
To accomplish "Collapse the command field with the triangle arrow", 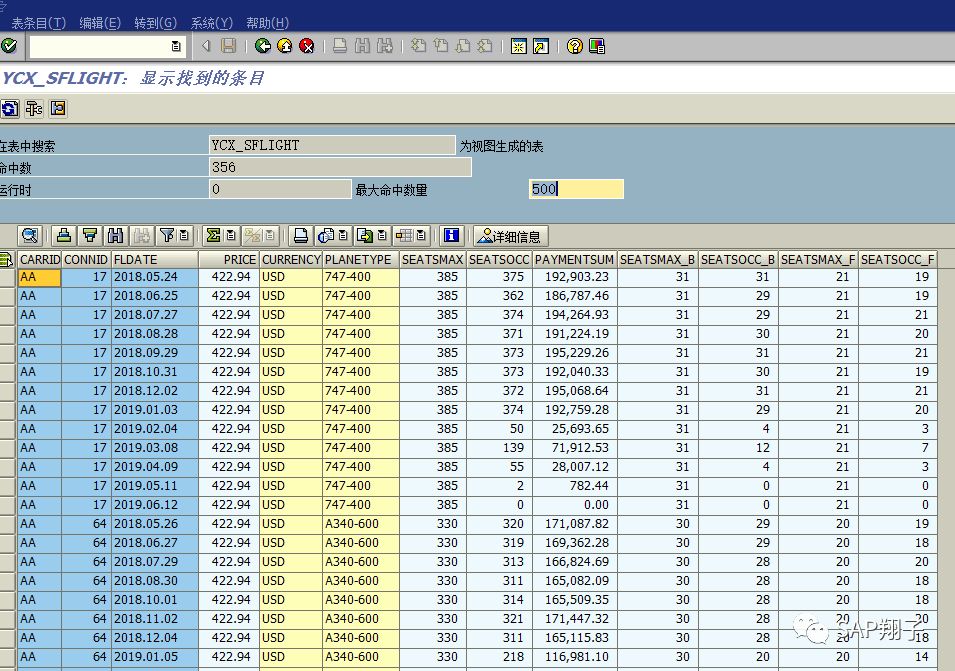I will tap(206, 46).
